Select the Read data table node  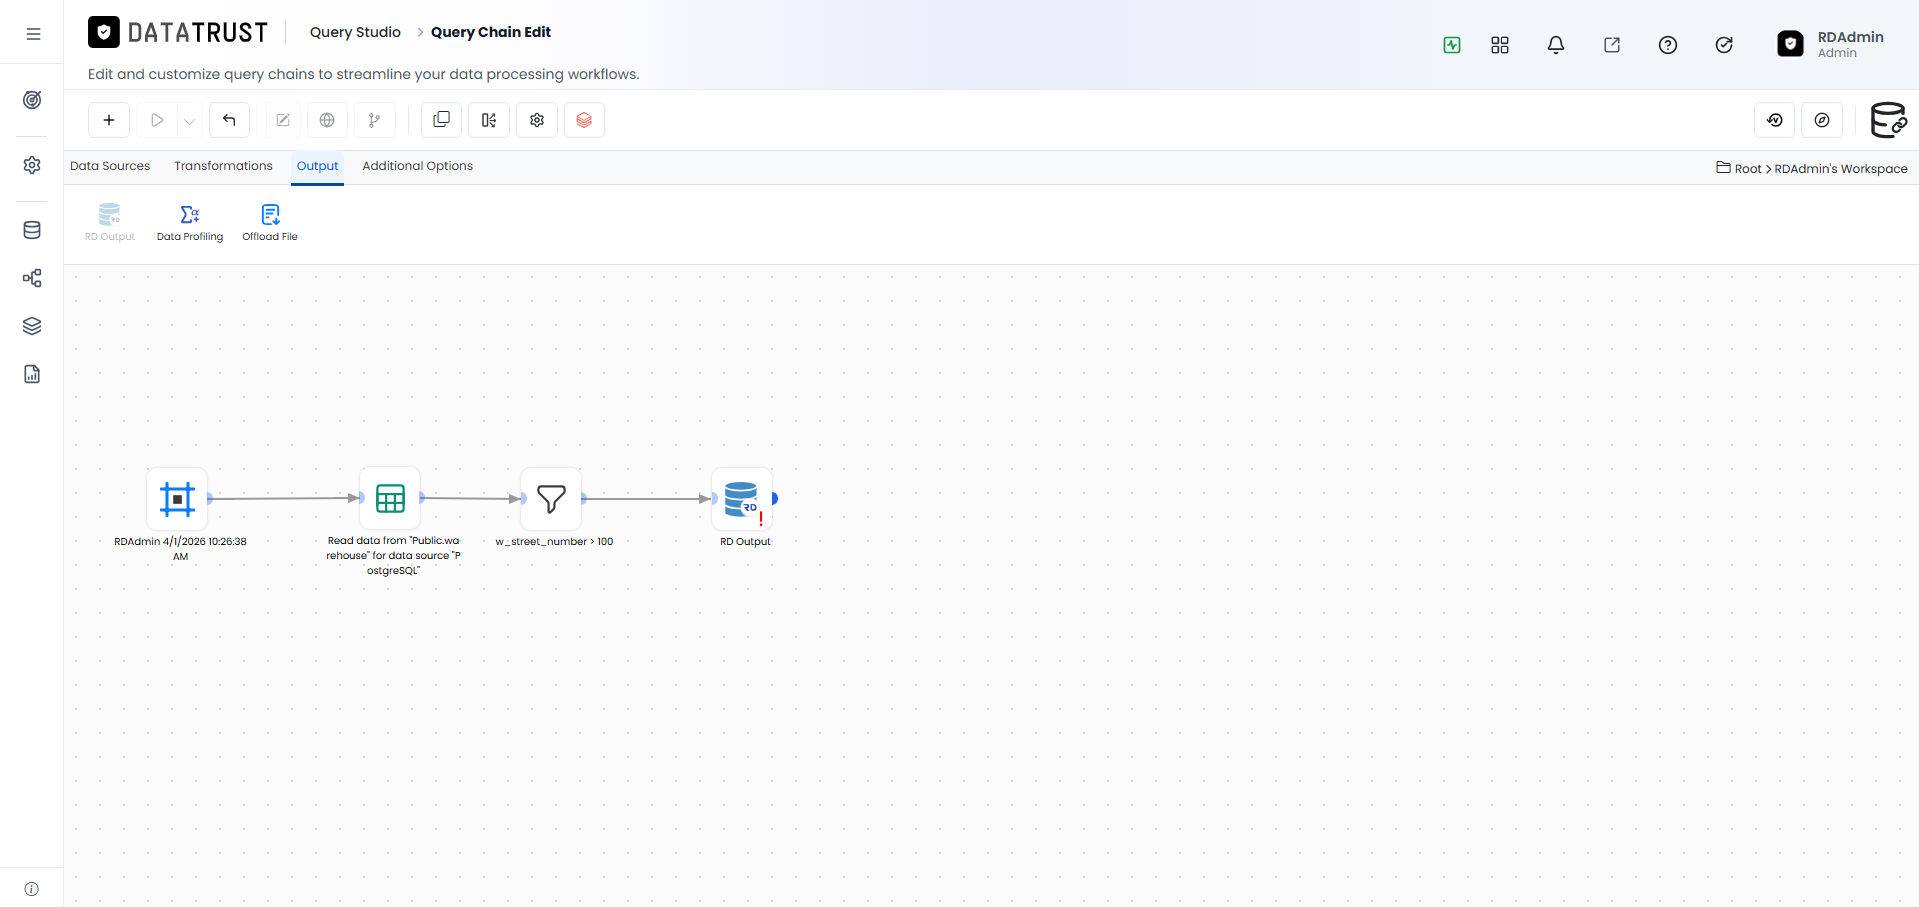tap(390, 498)
